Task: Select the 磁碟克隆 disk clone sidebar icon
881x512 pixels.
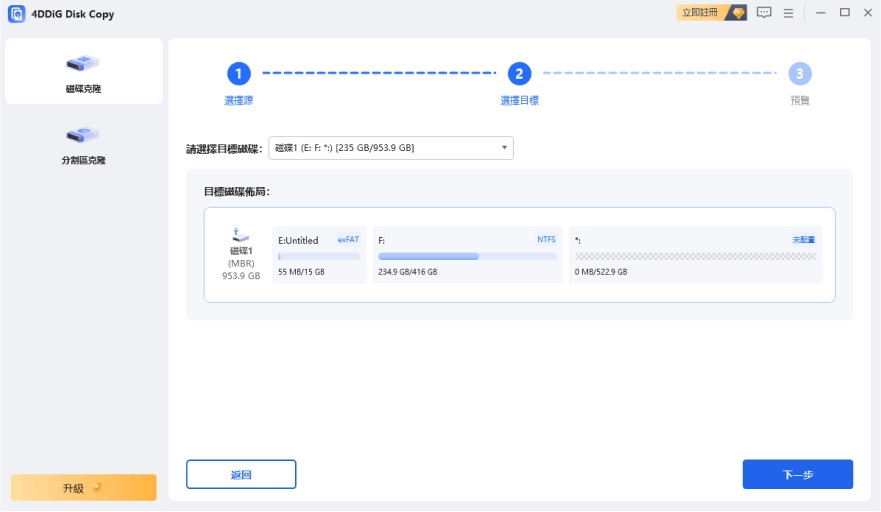Action: (83, 64)
